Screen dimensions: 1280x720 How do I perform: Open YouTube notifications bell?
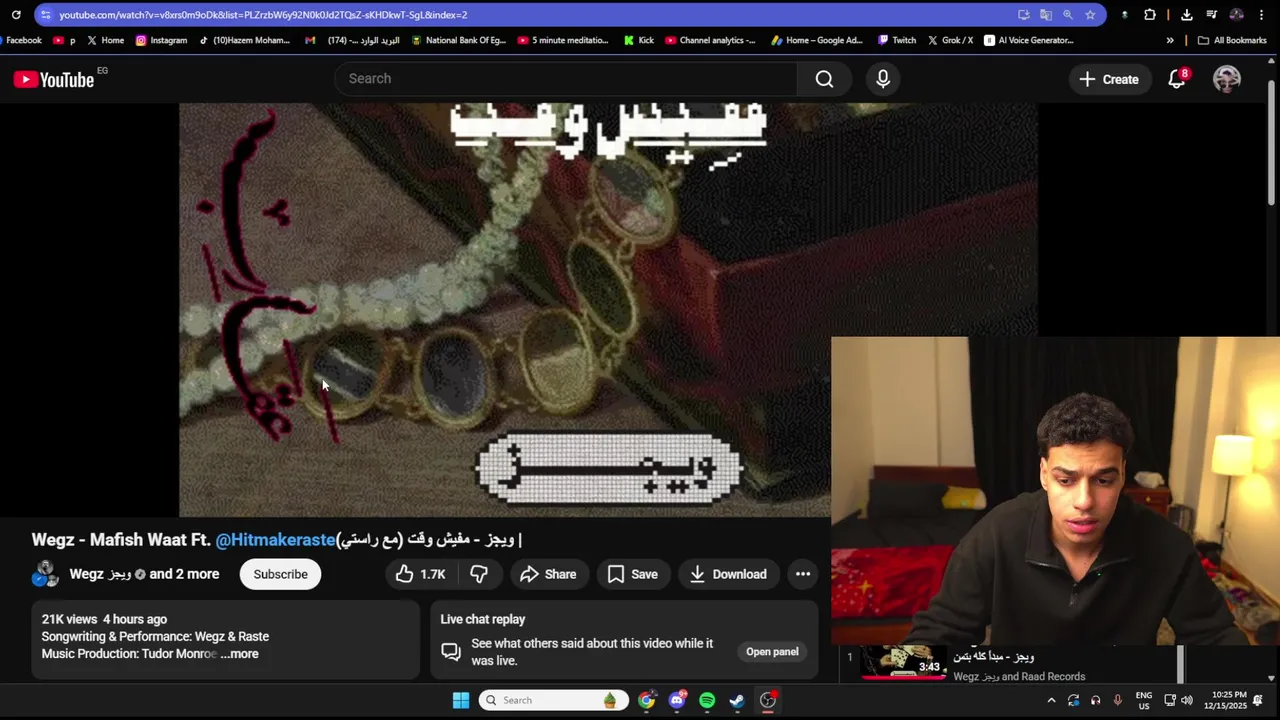point(1177,79)
